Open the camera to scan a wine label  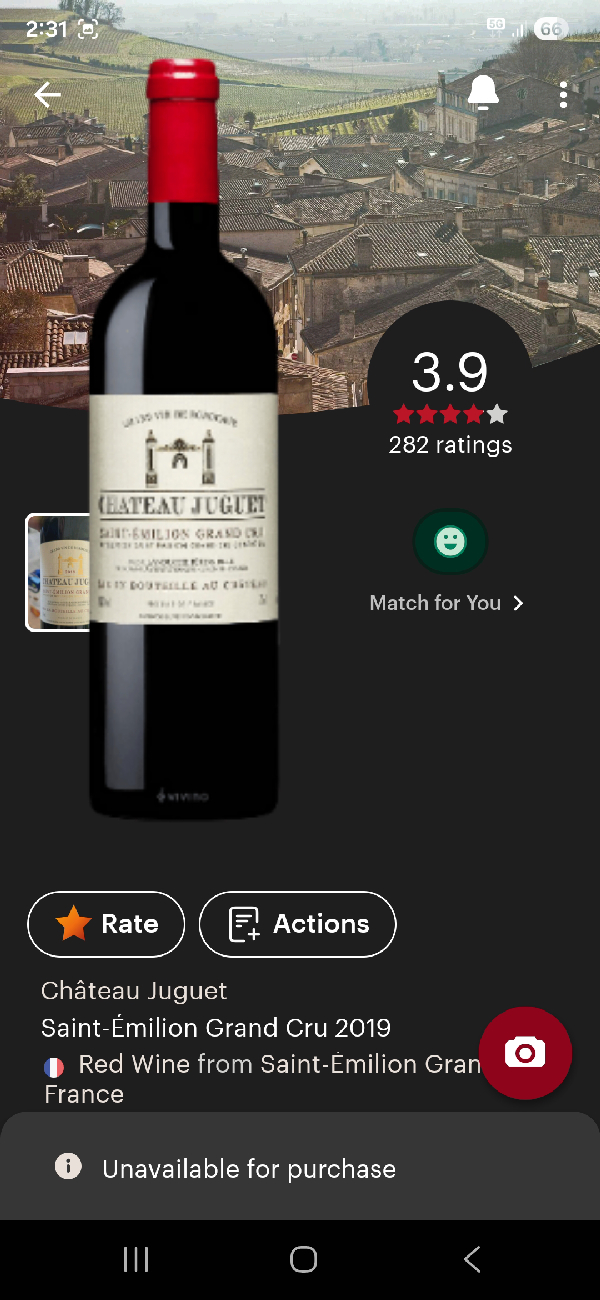[x=526, y=1053]
